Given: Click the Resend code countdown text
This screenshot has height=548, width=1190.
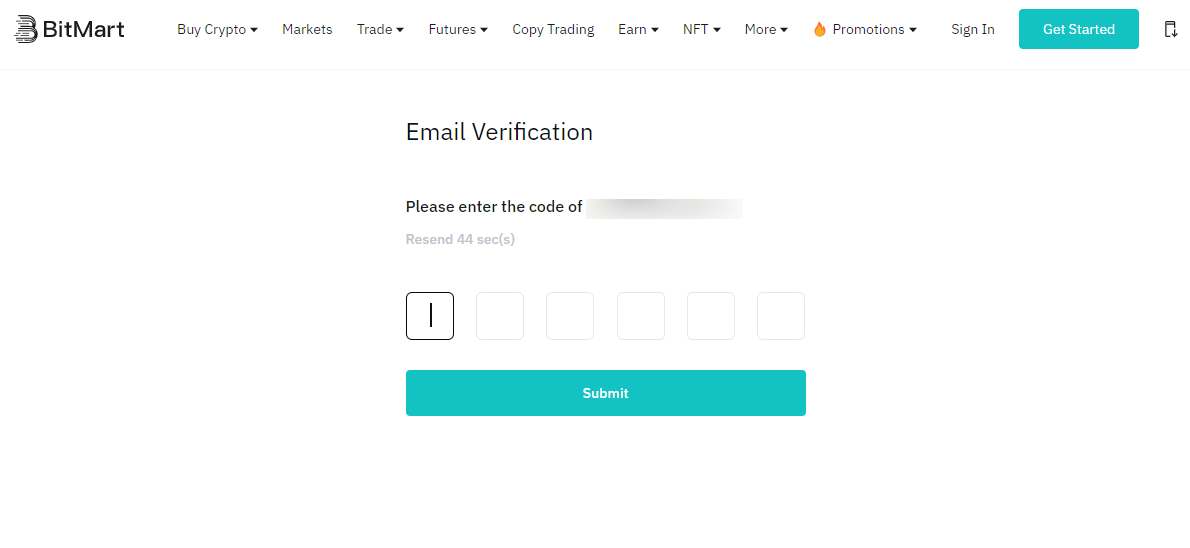Looking at the screenshot, I should click(x=460, y=239).
